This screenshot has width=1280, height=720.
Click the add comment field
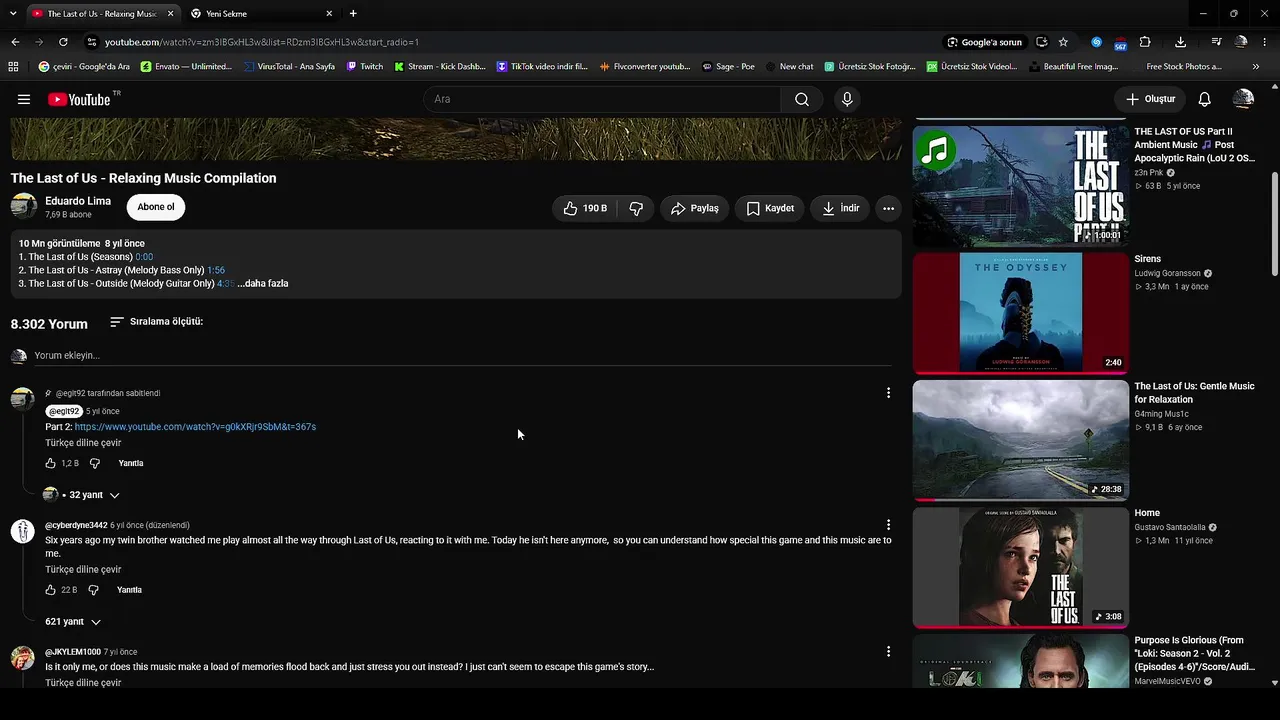tap(462, 355)
